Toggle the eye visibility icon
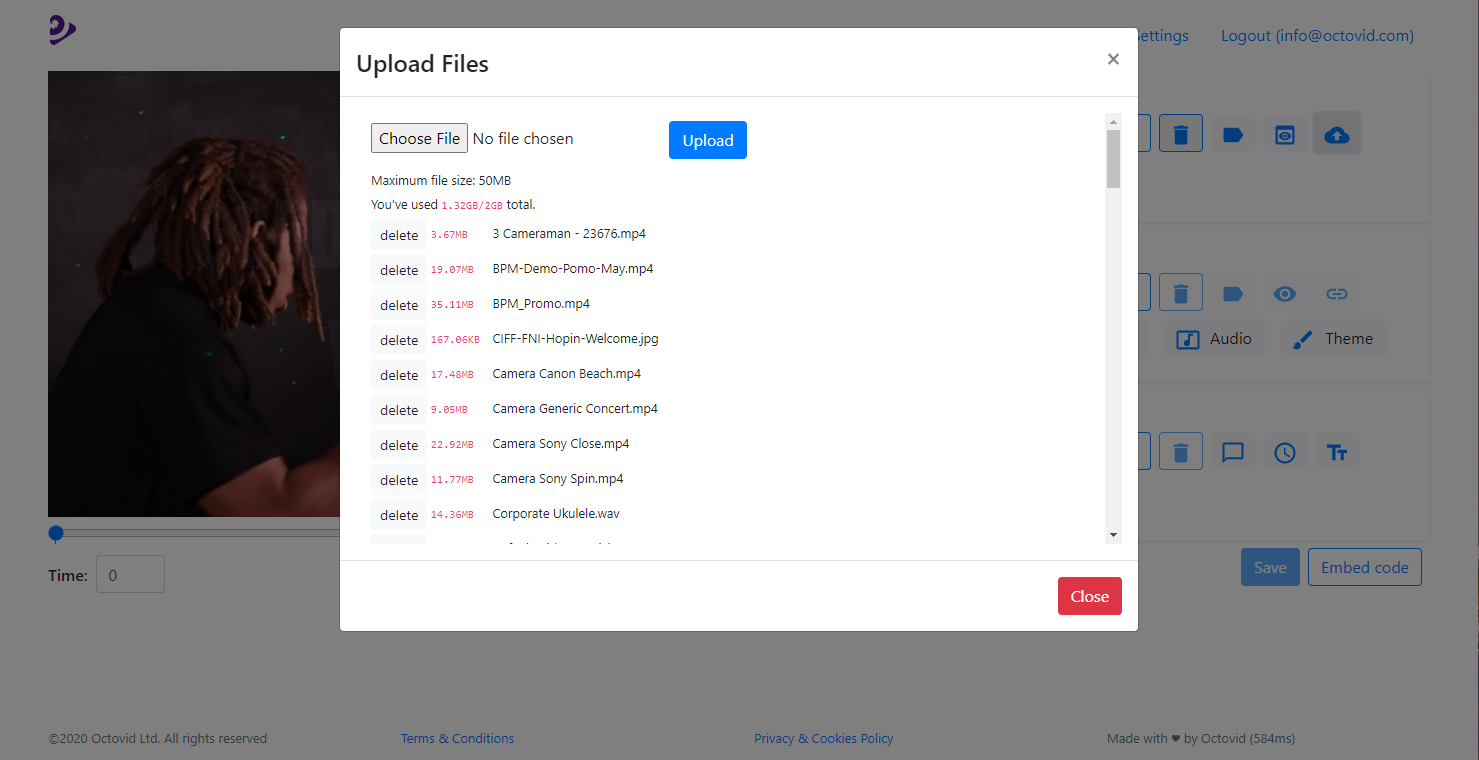The image size is (1479, 760). tap(1285, 293)
